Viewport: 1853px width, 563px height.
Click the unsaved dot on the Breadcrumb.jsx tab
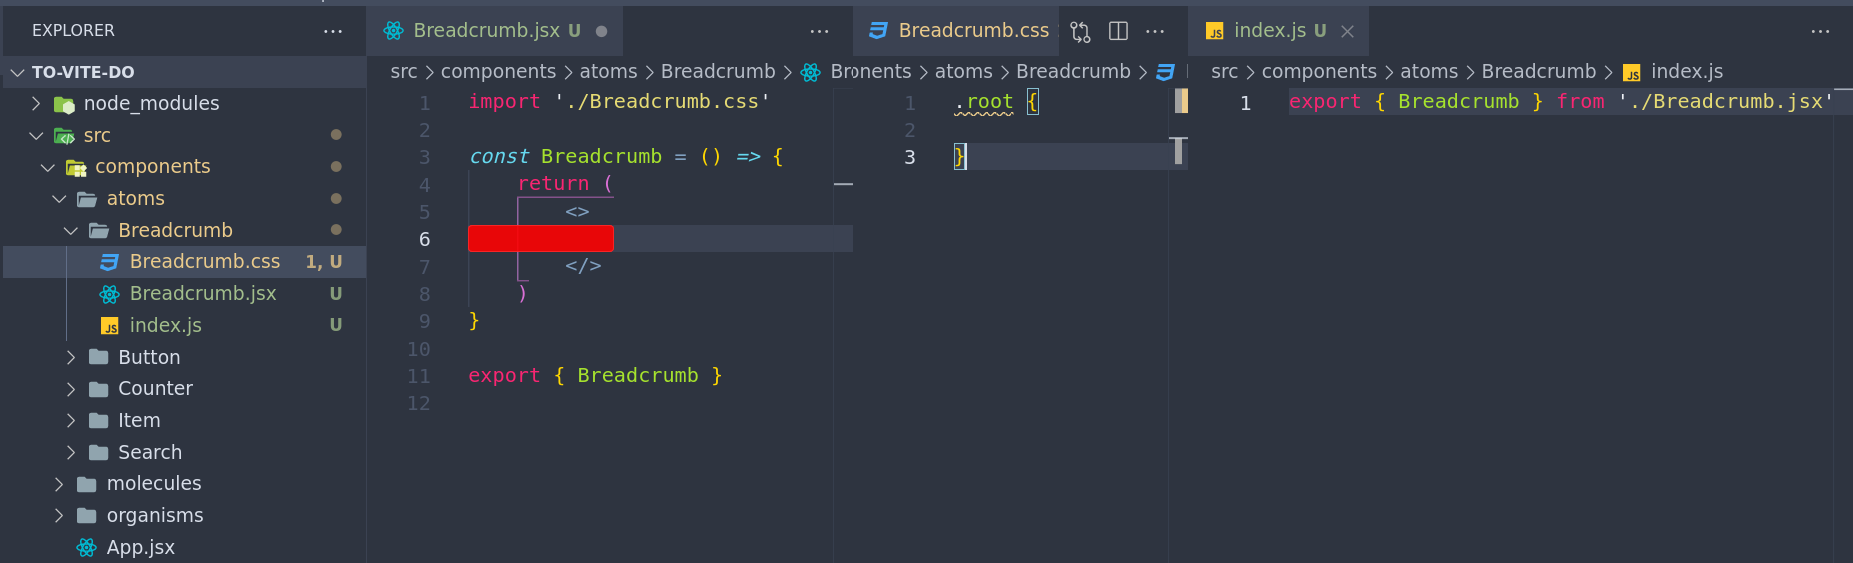click(x=601, y=31)
